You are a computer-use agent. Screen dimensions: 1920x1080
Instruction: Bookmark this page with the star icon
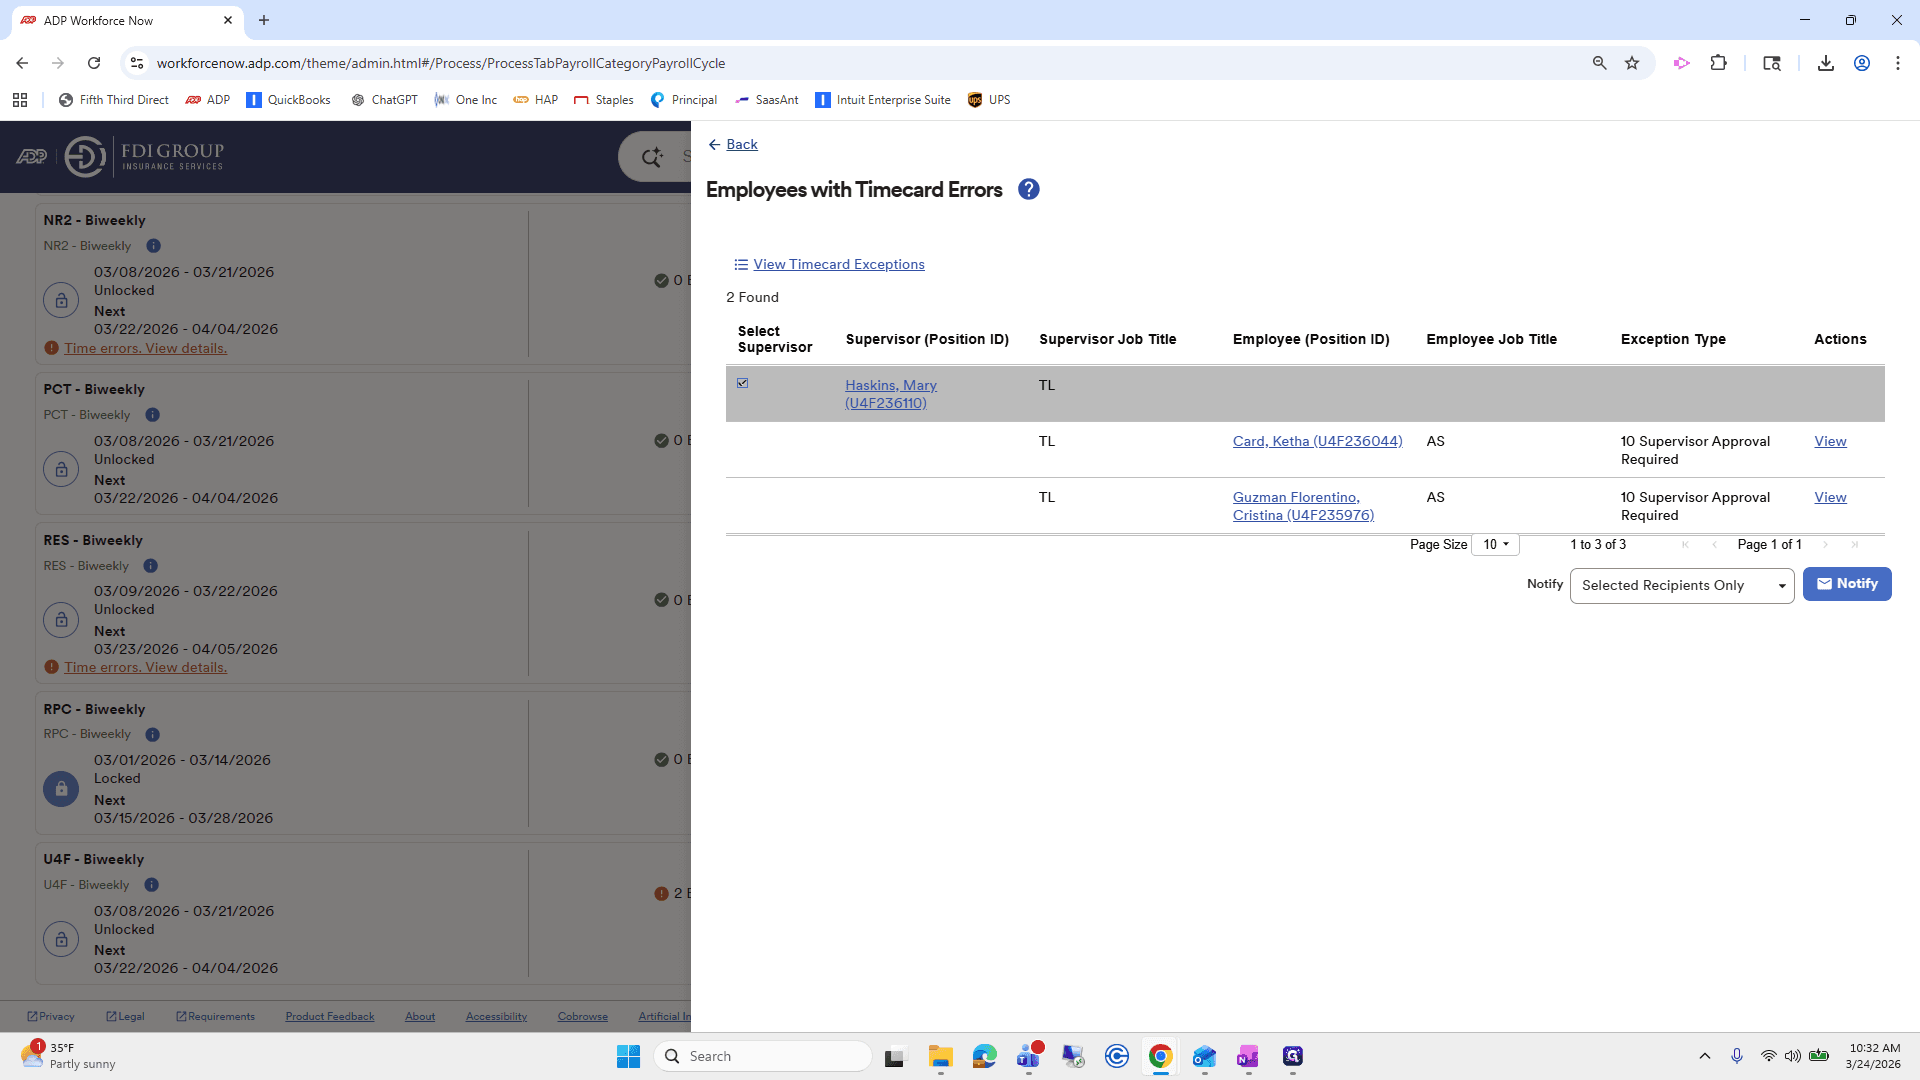pyautogui.click(x=1632, y=63)
